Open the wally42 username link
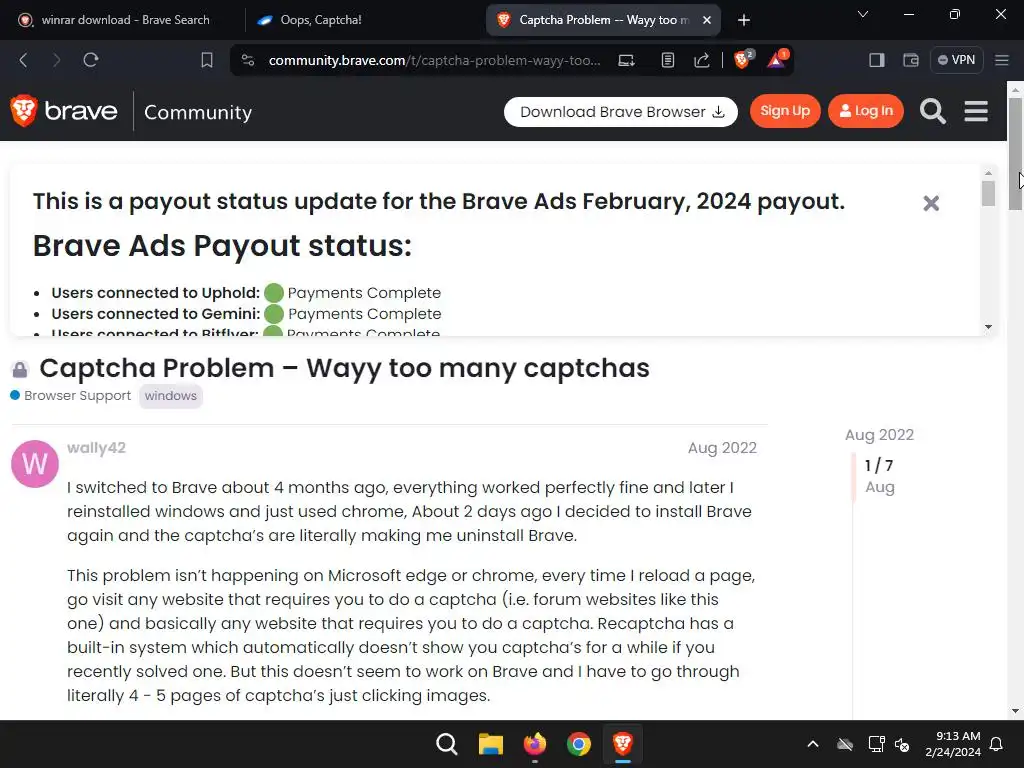 click(x=96, y=448)
